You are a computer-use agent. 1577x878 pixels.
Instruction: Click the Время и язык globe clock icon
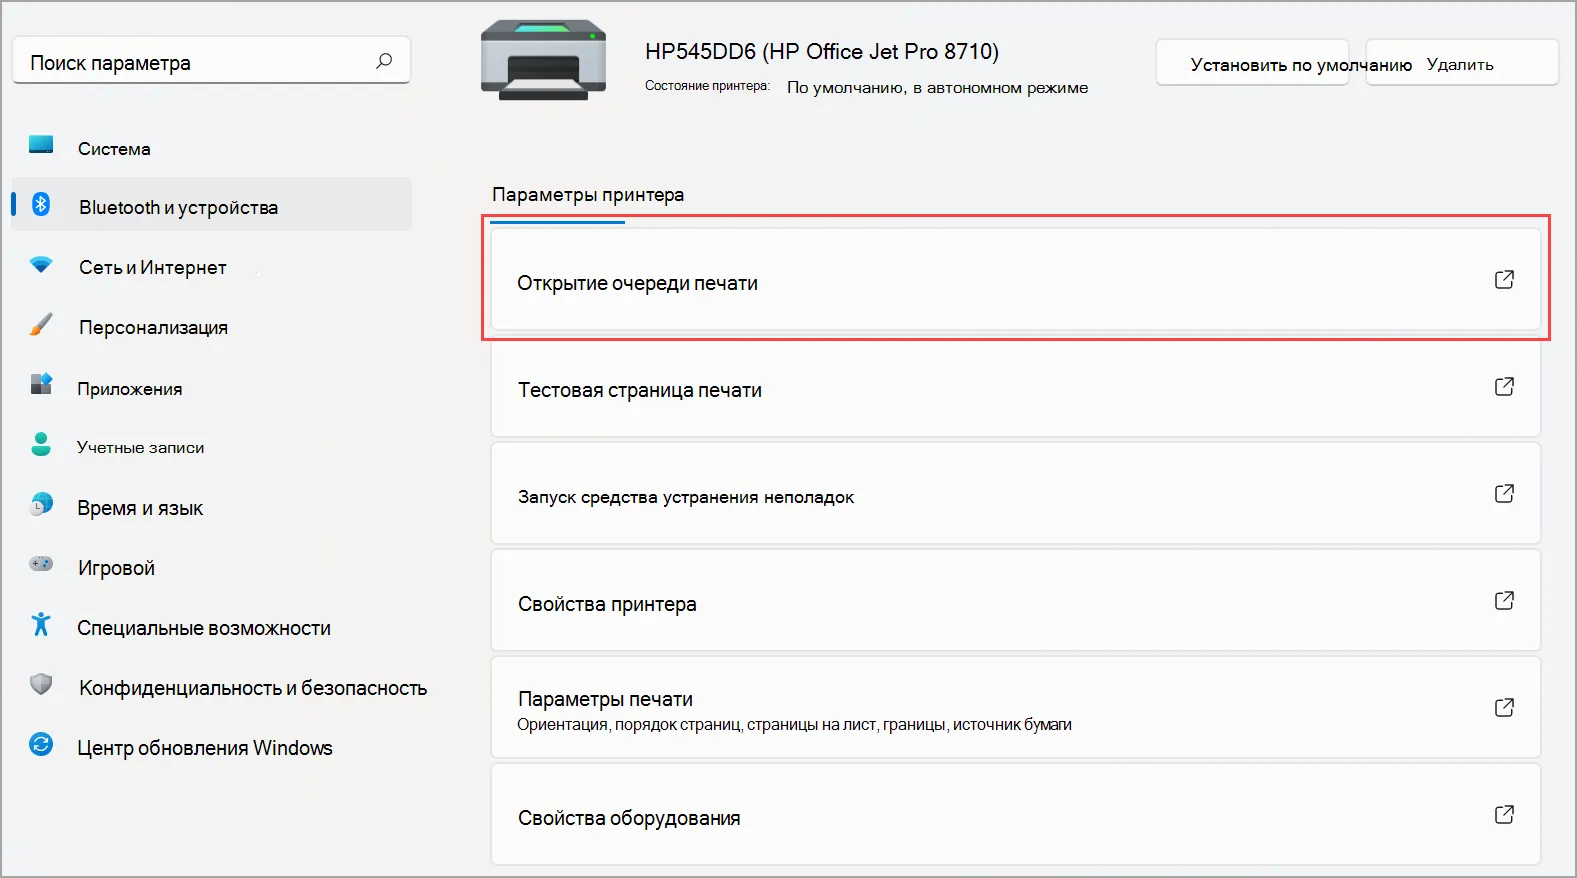[x=41, y=504]
